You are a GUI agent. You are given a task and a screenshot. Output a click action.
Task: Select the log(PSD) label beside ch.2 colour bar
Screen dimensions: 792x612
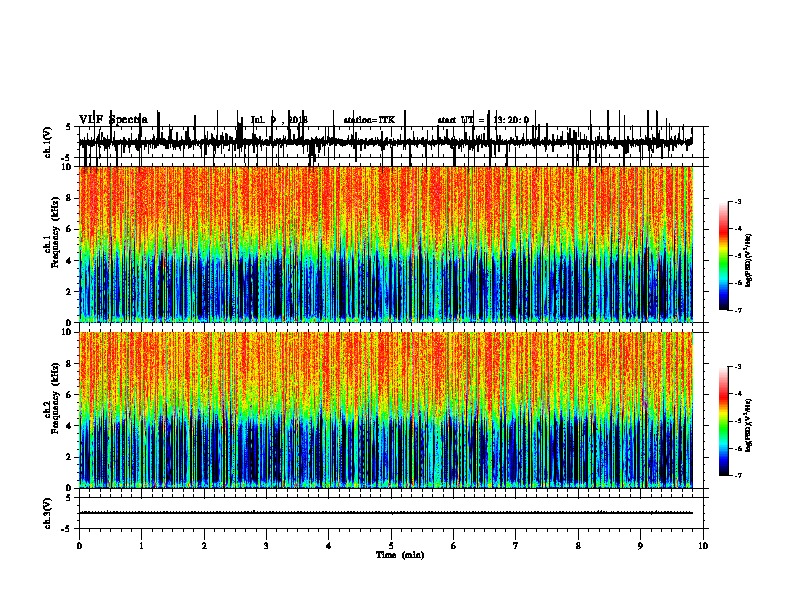click(x=748, y=425)
